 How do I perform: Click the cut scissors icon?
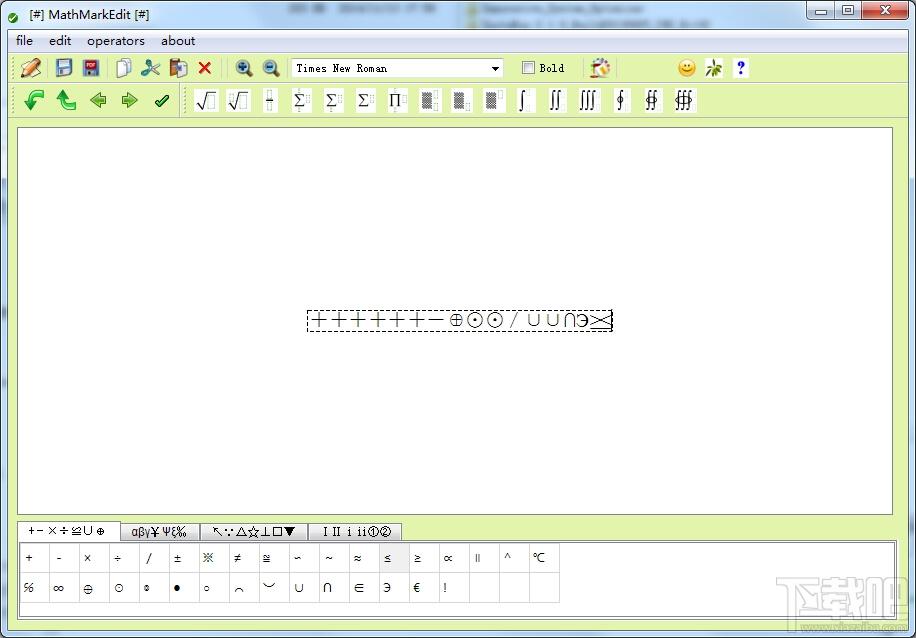point(150,68)
